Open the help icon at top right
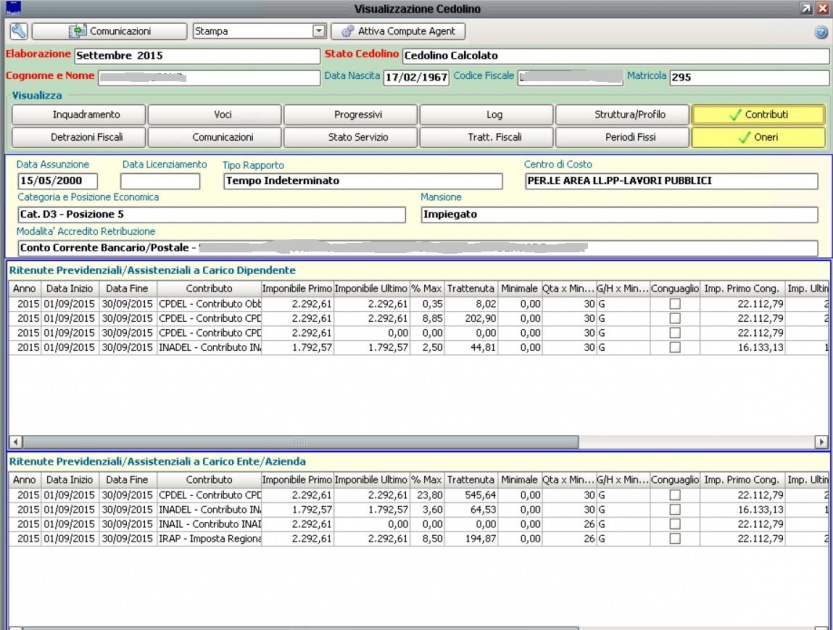Image resolution: width=833 pixels, height=630 pixels. tap(822, 32)
